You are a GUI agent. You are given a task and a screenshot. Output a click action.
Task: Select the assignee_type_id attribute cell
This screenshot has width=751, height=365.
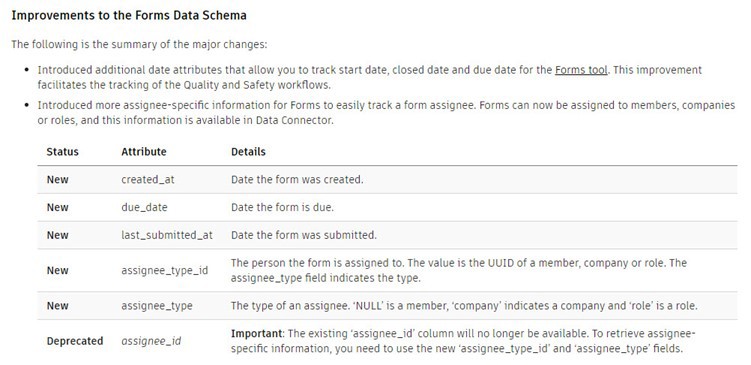click(165, 270)
